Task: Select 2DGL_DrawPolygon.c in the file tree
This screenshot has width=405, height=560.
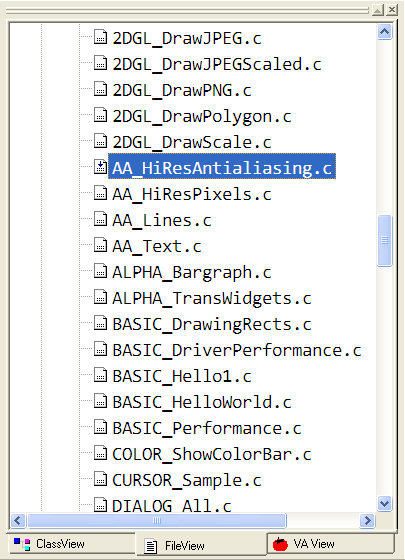Action: pos(202,116)
